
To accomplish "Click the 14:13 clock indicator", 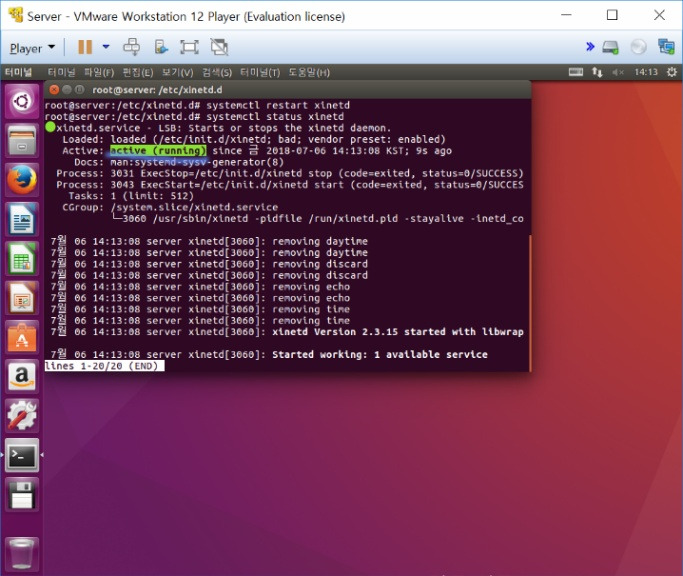I will 646,72.
